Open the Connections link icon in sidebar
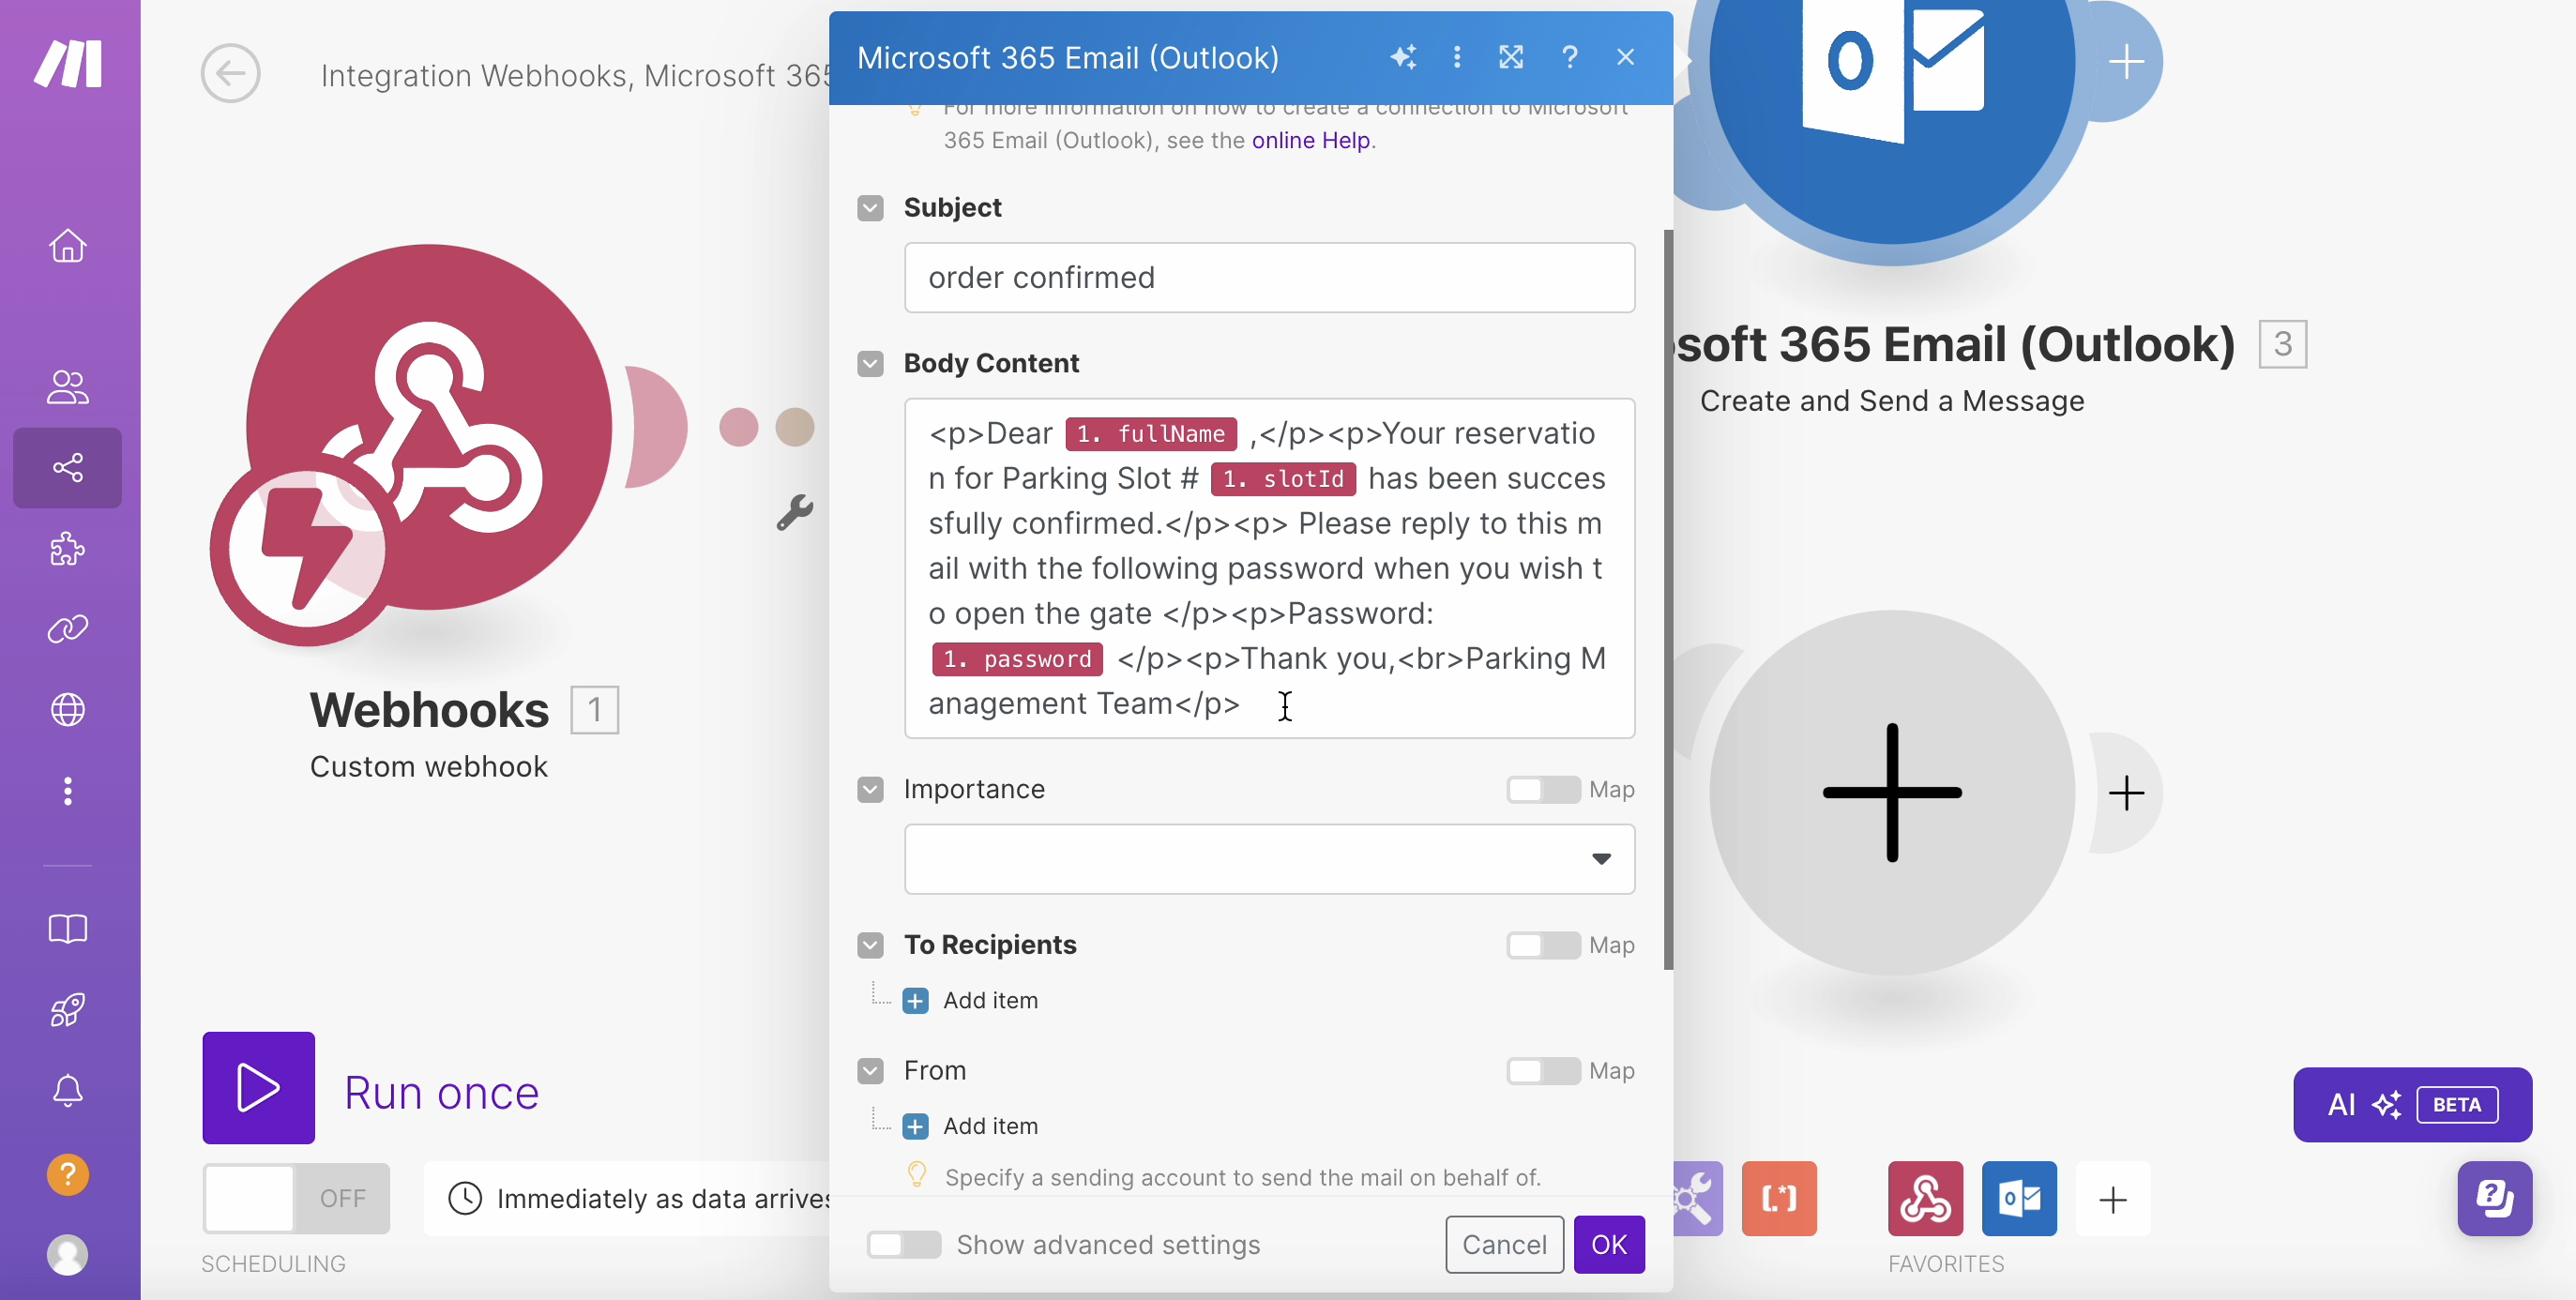 tap(67, 629)
